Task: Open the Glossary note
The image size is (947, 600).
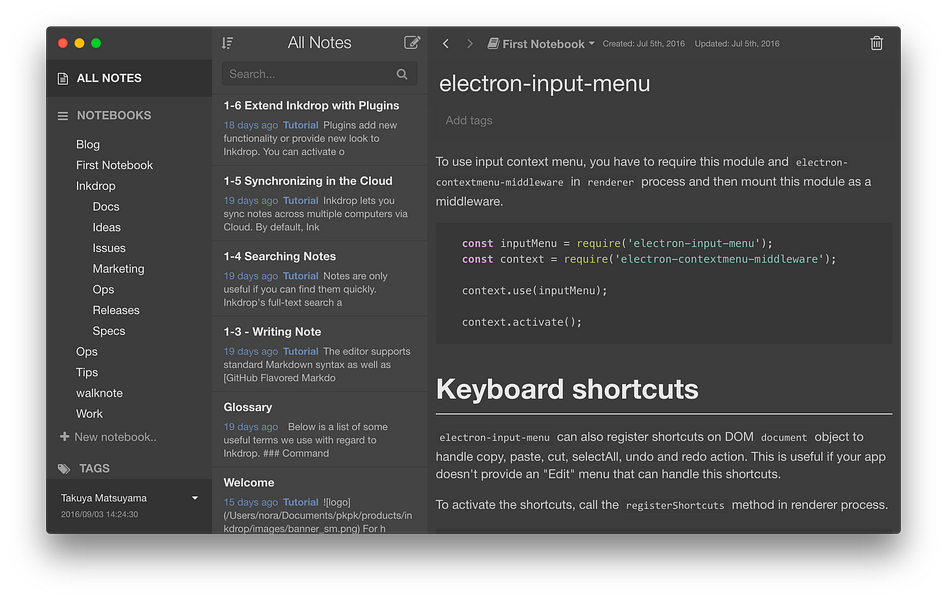Action: coord(319,430)
